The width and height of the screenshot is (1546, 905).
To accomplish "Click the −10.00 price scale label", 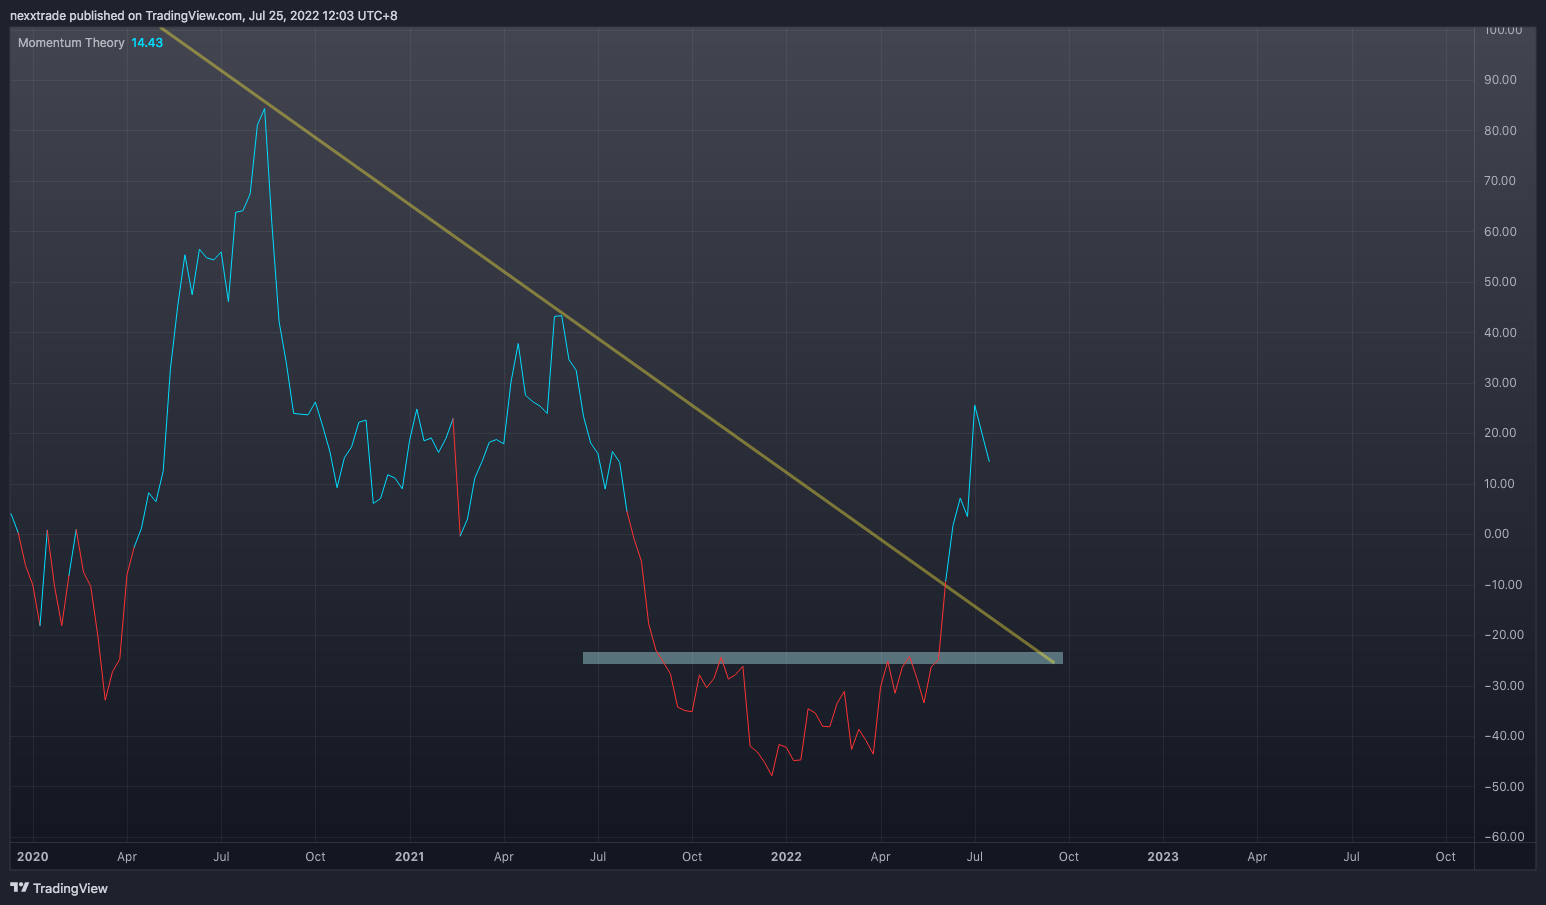I will click(x=1501, y=585).
